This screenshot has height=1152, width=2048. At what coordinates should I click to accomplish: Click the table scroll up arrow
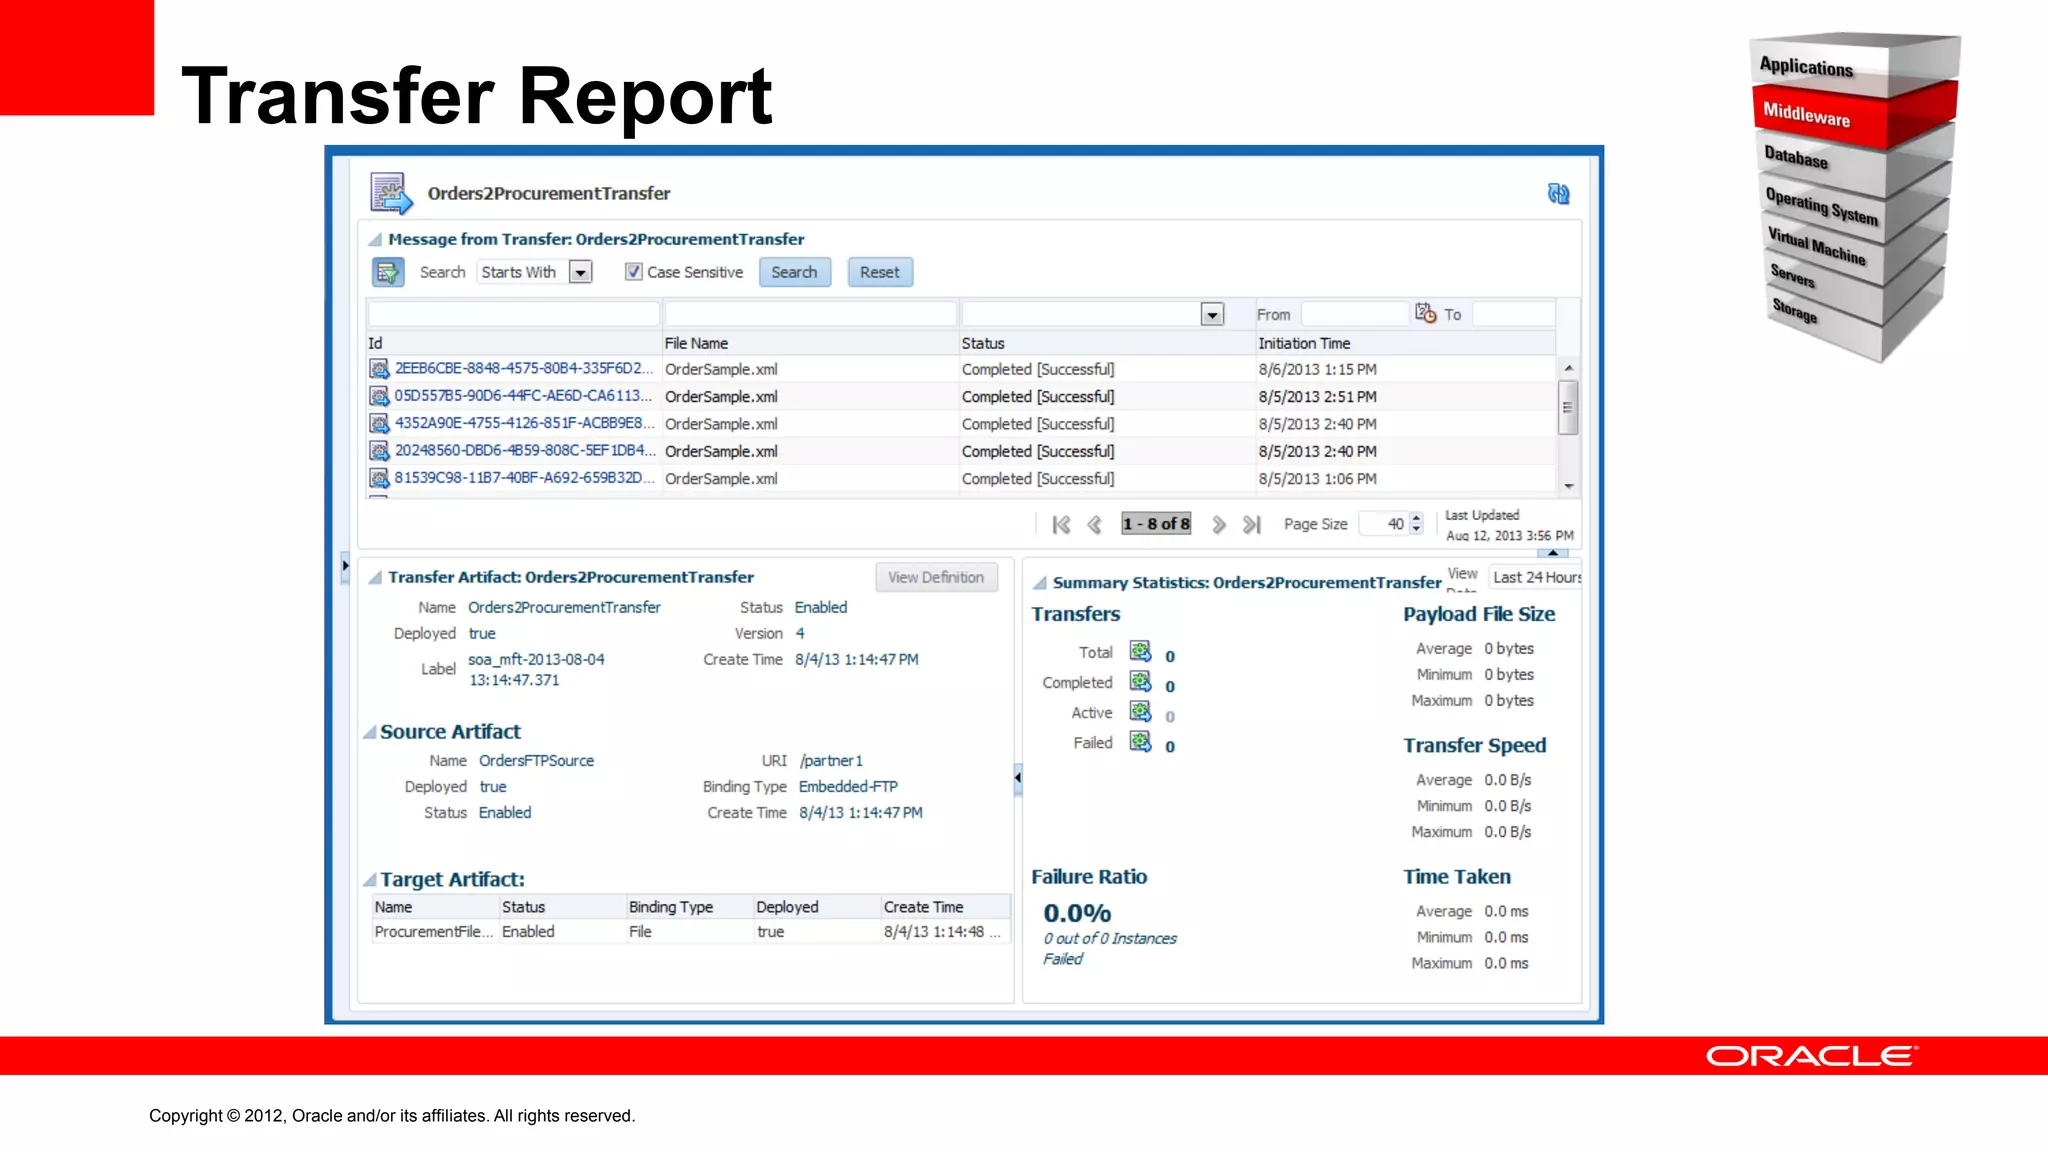pyautogui.click(x=1568, y=368)
